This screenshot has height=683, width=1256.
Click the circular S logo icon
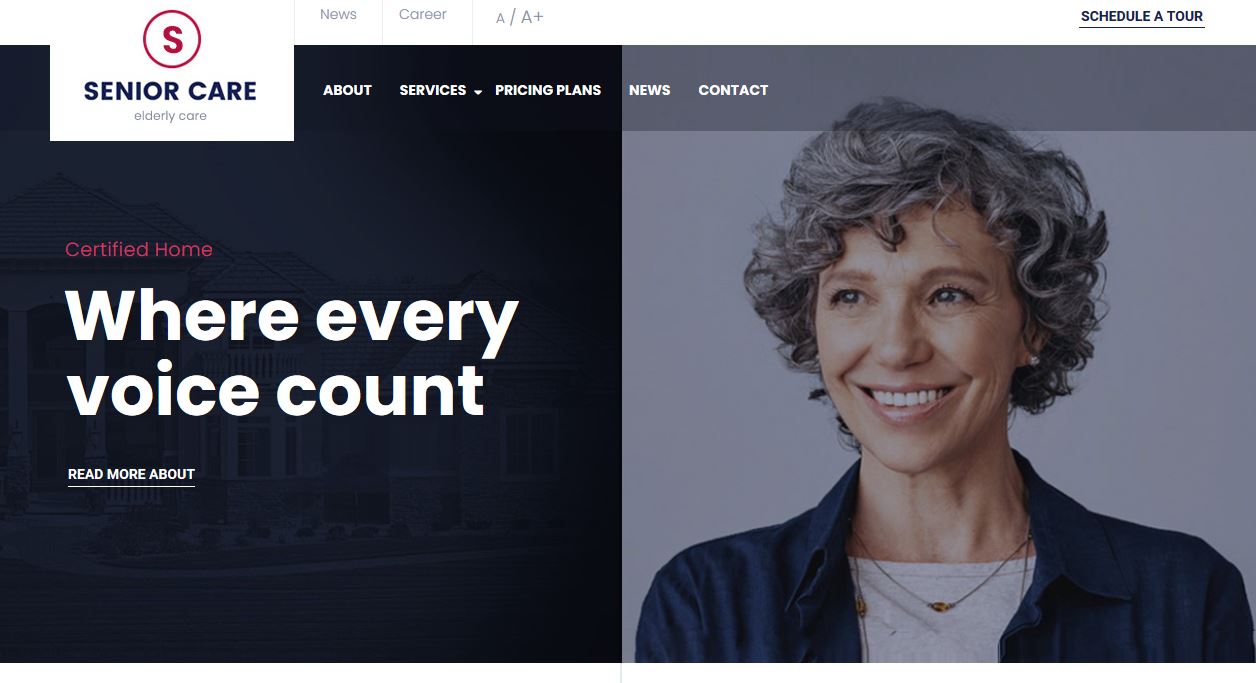172,39
